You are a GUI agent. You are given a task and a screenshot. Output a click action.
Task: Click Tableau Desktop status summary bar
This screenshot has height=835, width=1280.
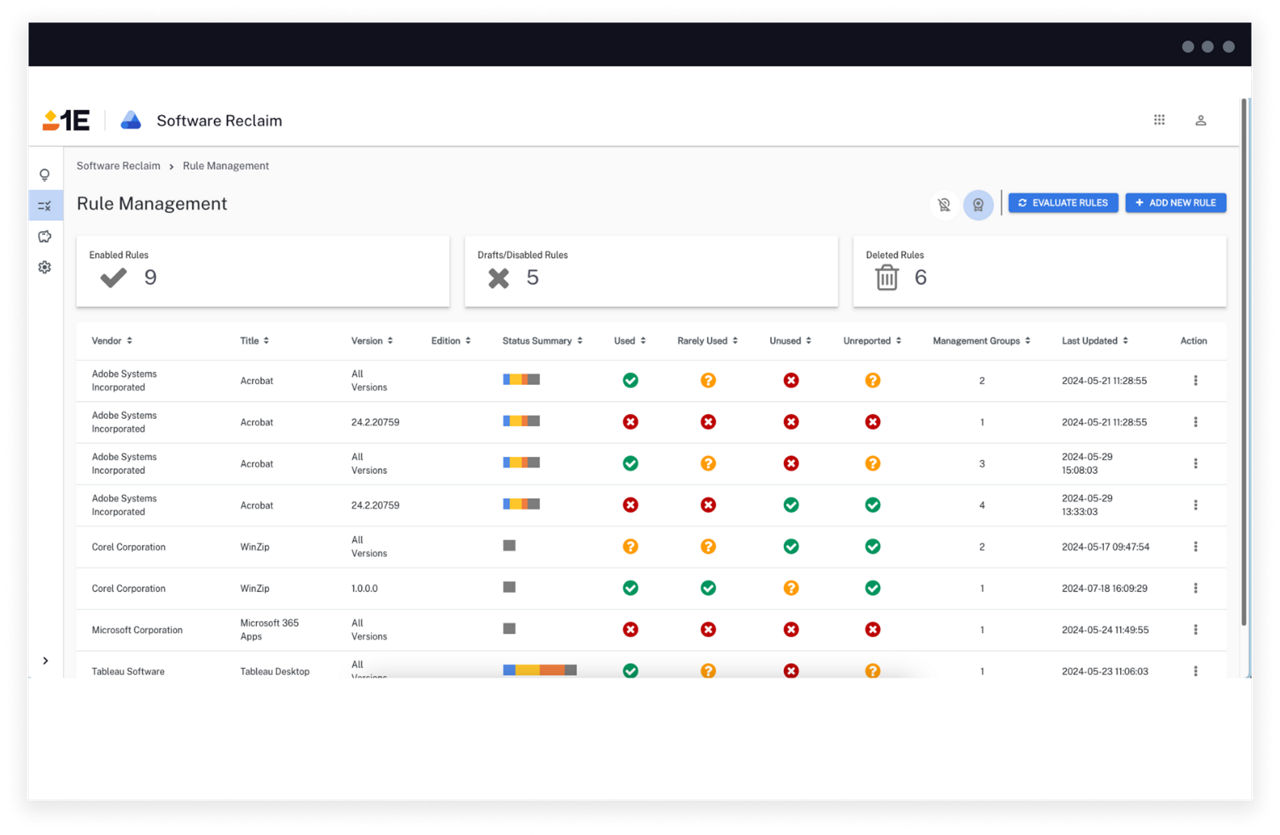coord(540,670)
